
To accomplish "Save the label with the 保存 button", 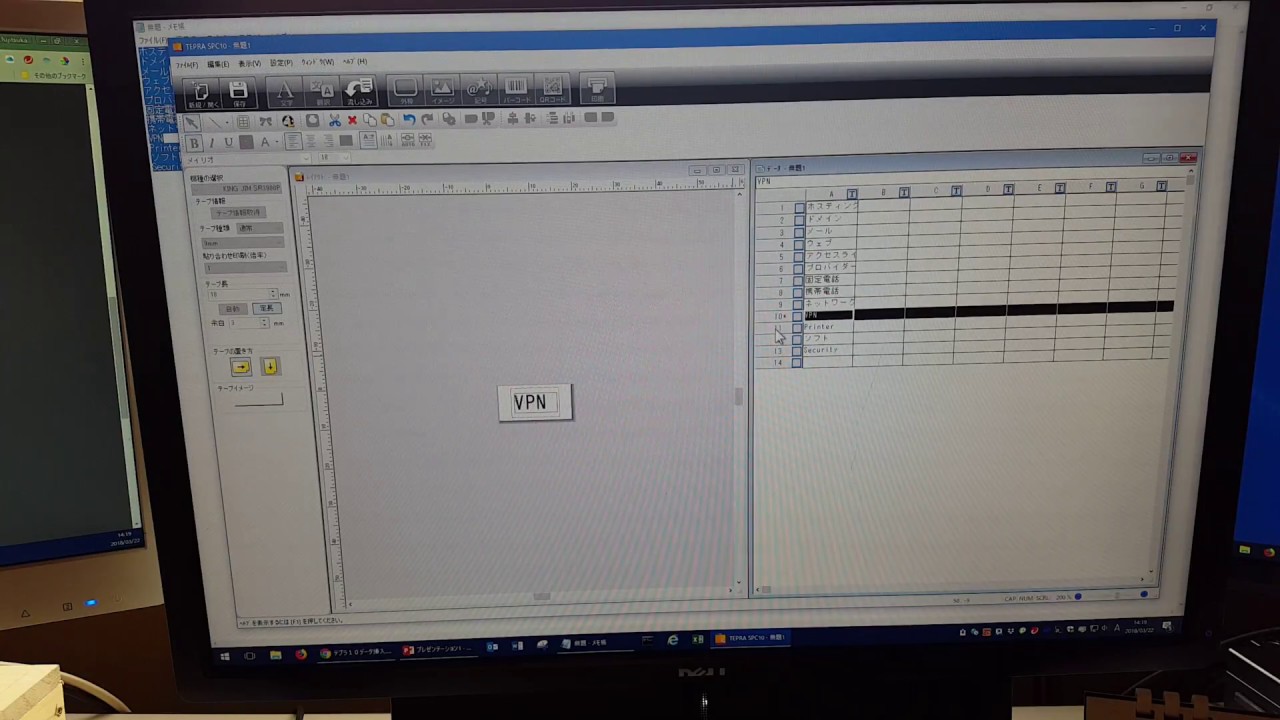I will pyautogui.click(x=239, y=93).
